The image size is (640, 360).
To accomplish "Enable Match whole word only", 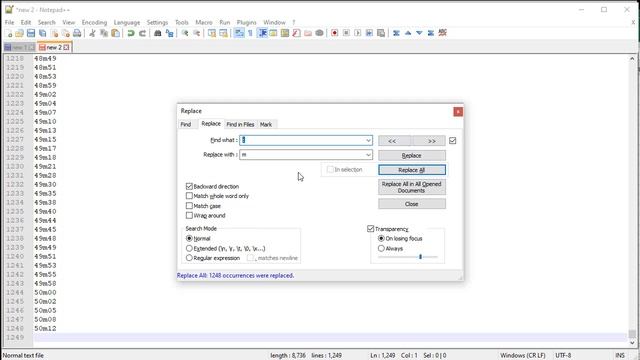I will [x=189, y=196].
